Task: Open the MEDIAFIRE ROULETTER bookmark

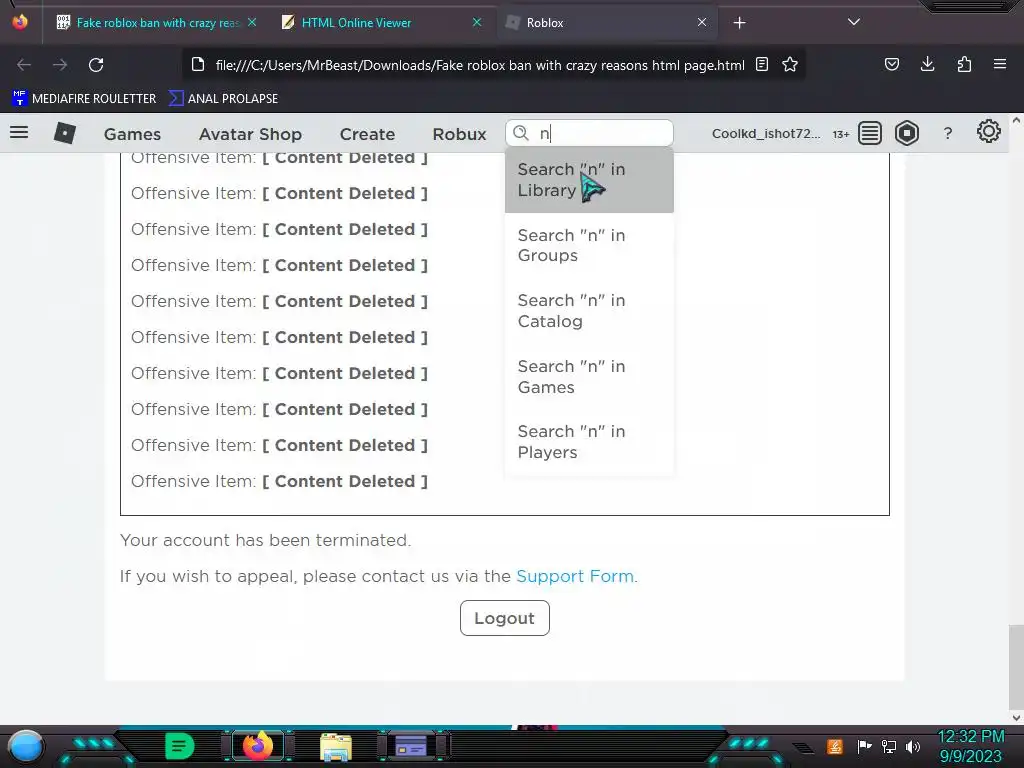Action: (x=84, y=99)
